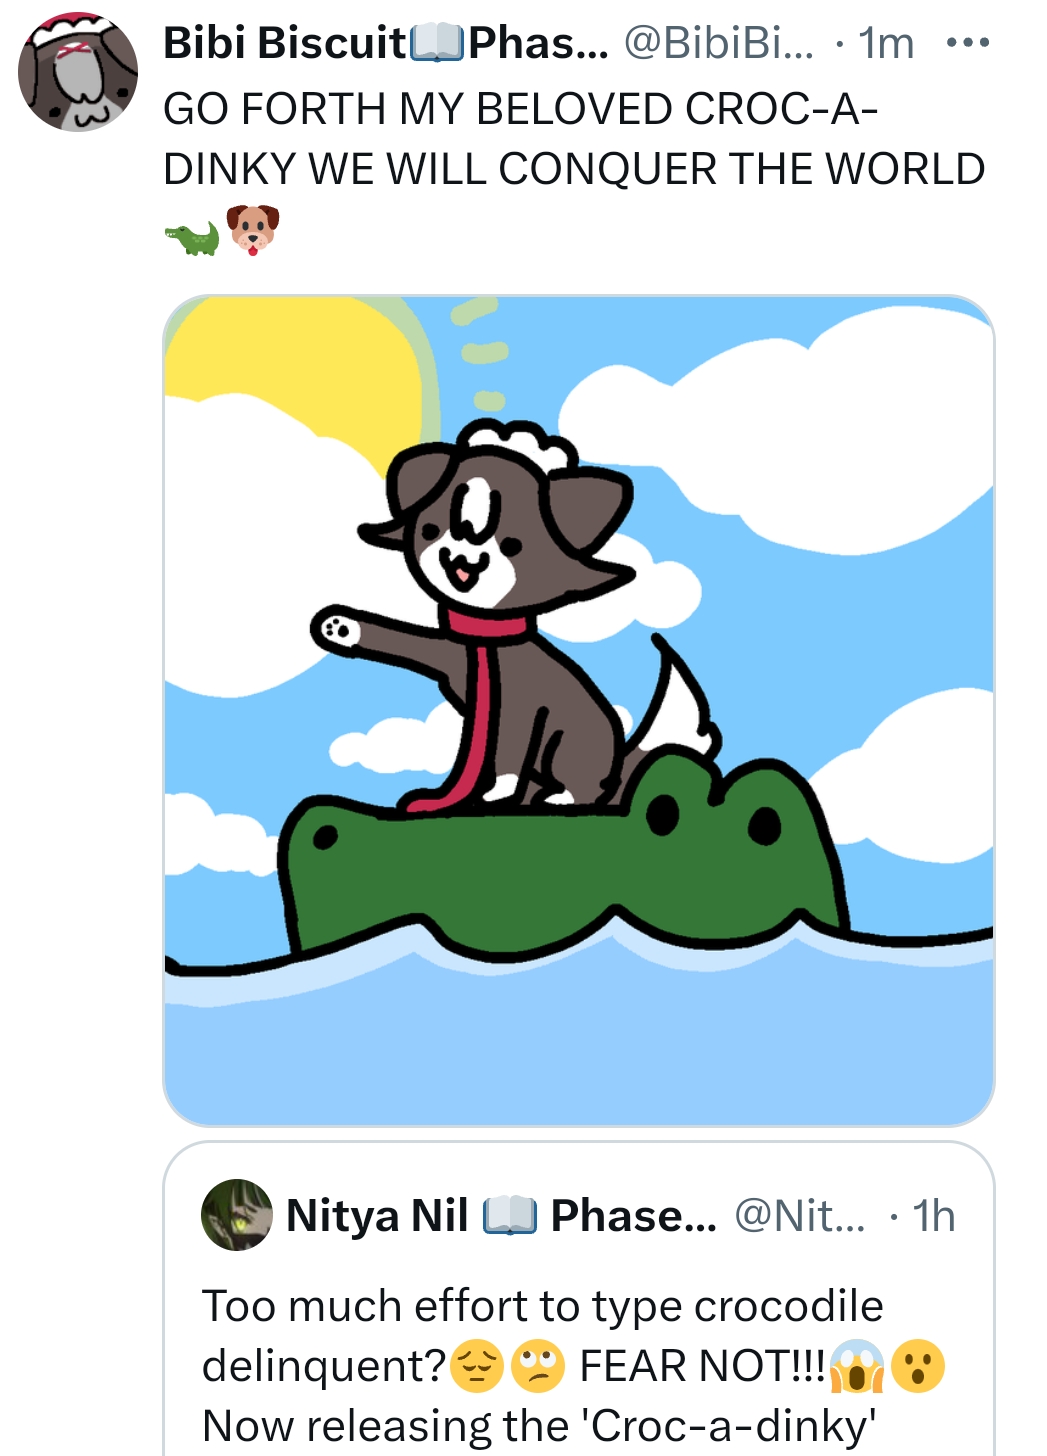Click the @Nit... handle in quoted tweet

(x=800, y=1216)
